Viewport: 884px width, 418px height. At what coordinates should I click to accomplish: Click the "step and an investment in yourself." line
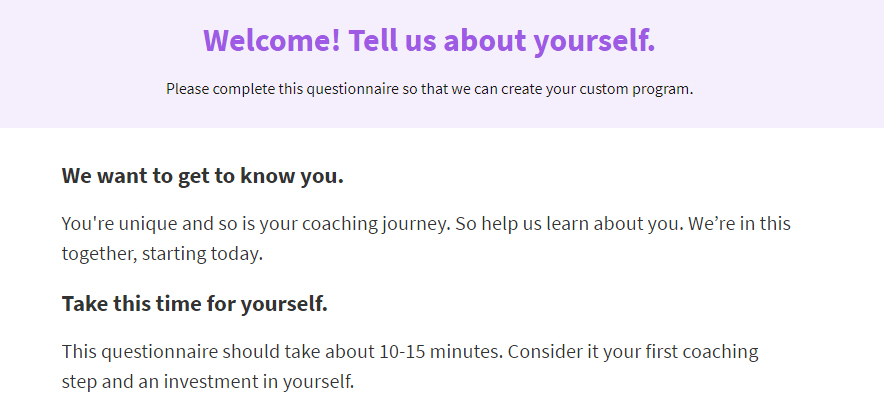[208, 382]
